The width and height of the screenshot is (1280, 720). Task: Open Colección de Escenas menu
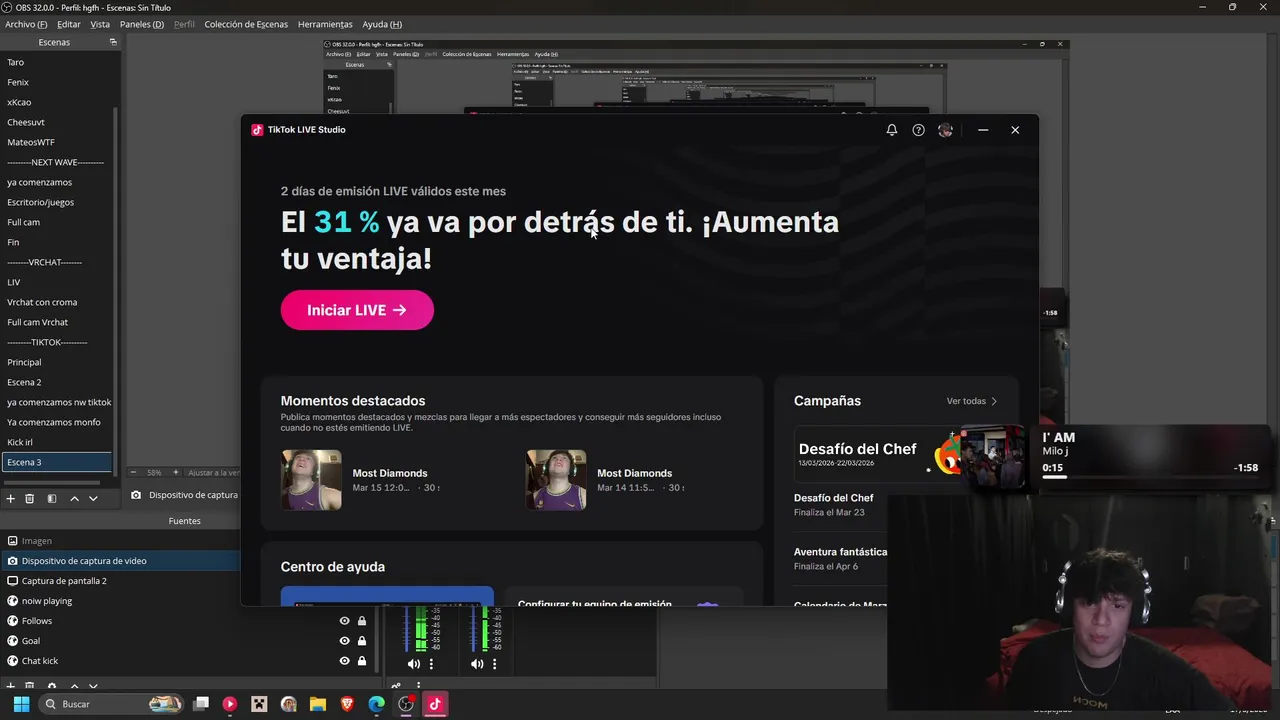click(x=246, y=24)
